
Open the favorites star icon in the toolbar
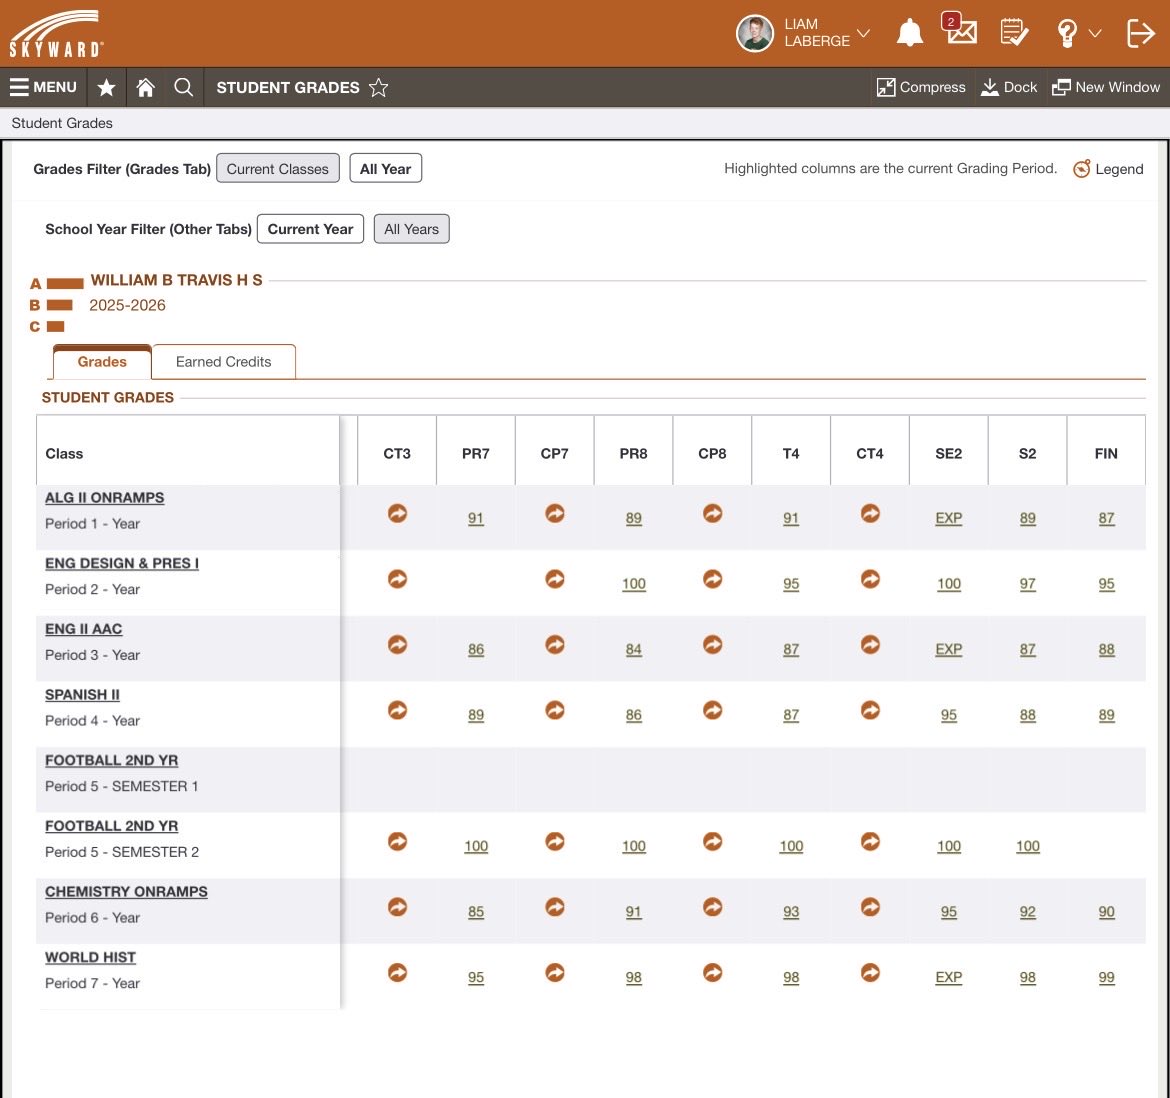click(x=107, y=87)
